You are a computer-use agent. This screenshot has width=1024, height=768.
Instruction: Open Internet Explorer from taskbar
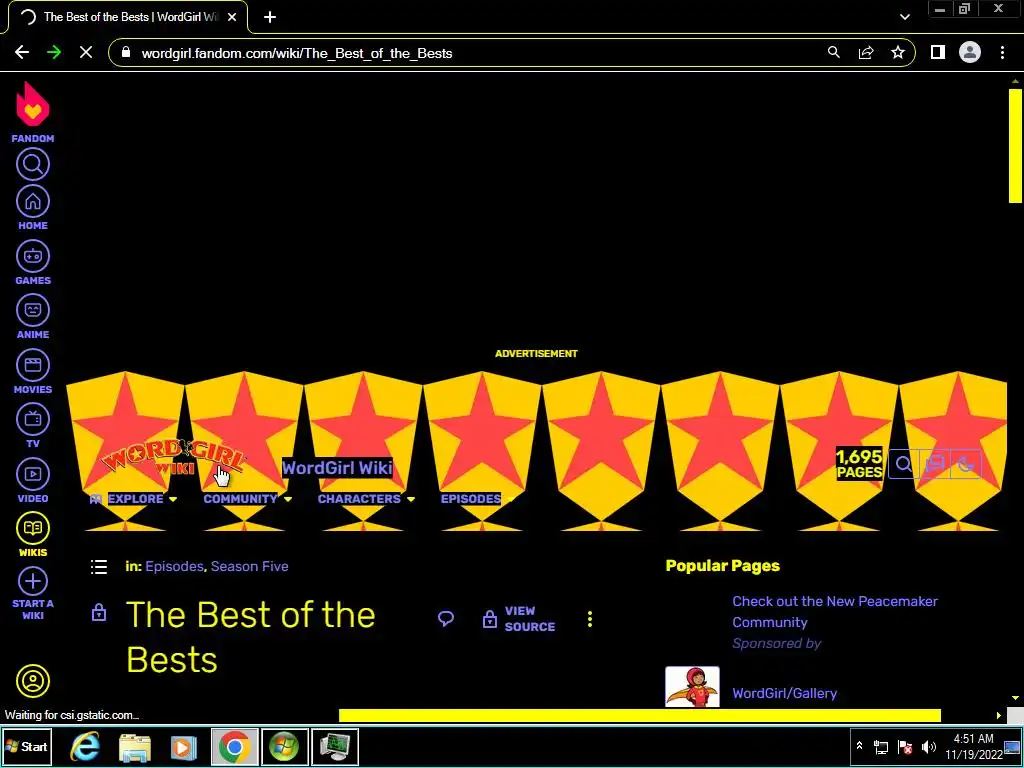(x=85, y=746)
